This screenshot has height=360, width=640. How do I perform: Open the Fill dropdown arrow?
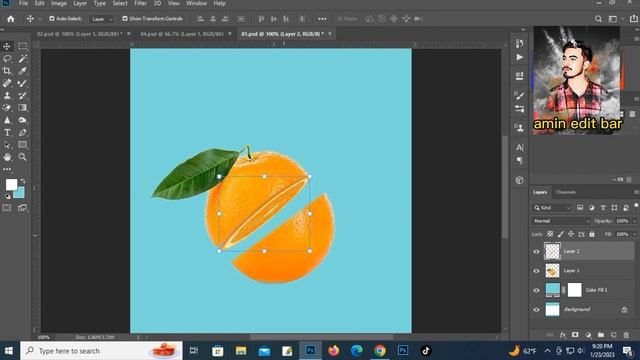[634, 234]
